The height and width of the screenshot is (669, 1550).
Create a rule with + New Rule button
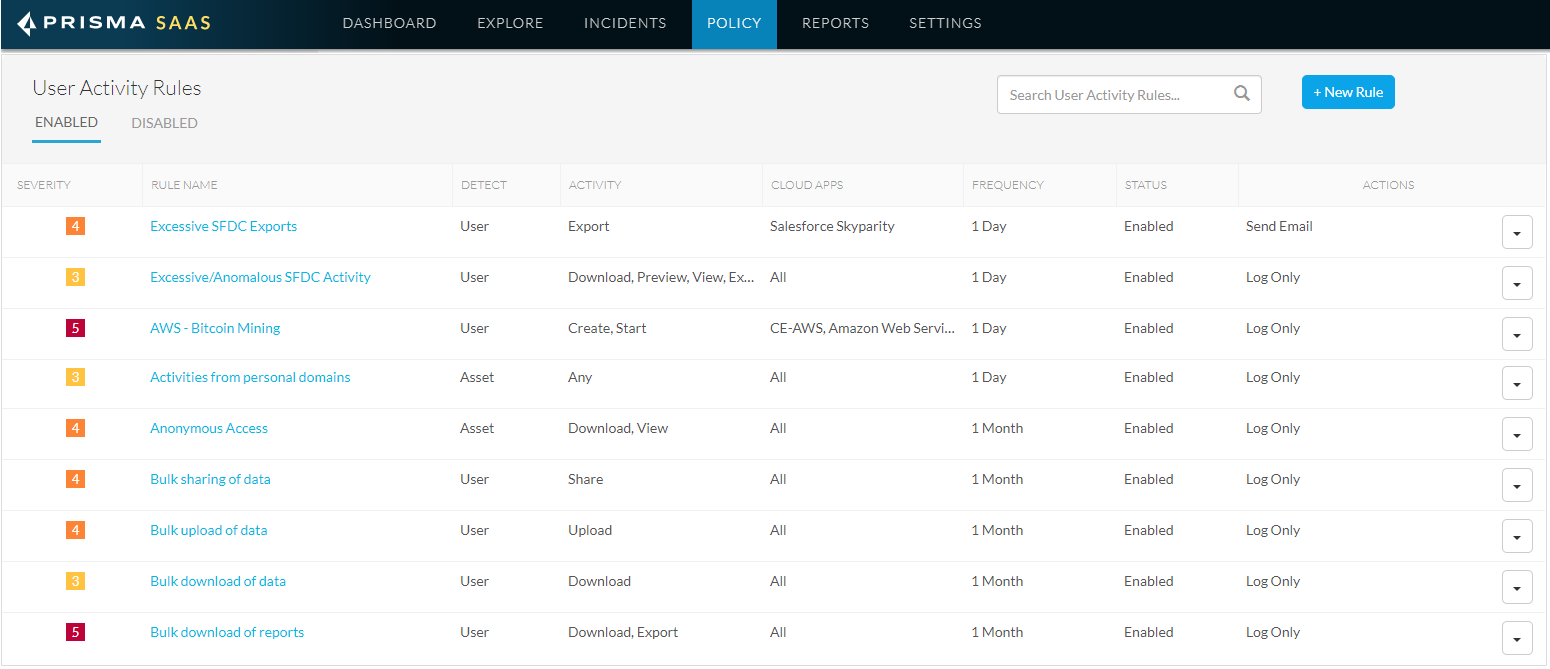(x=1347, y=92)
